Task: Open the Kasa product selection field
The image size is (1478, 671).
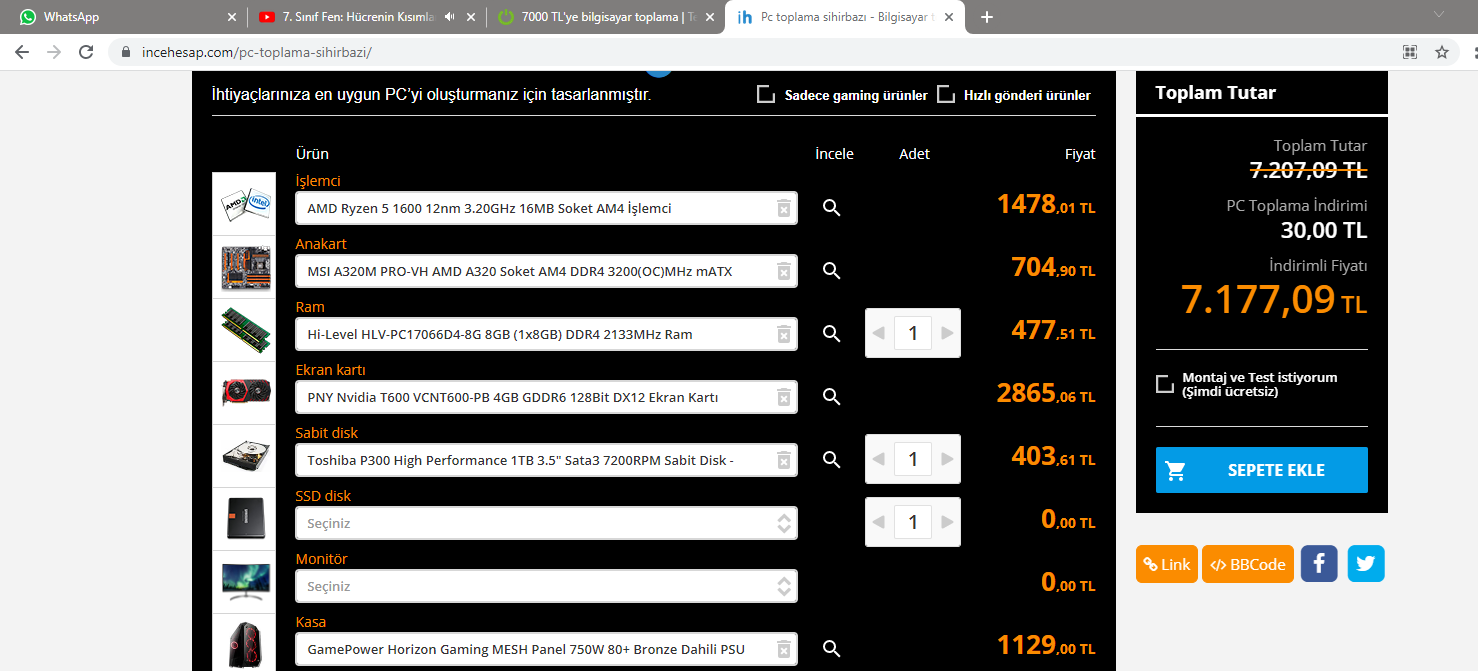Action: 546,649
